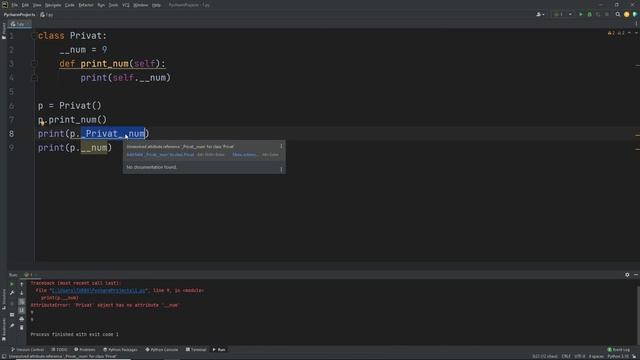640x360 pixels.
Task: Toggle scroll to end in Run console
Action: 22,311
